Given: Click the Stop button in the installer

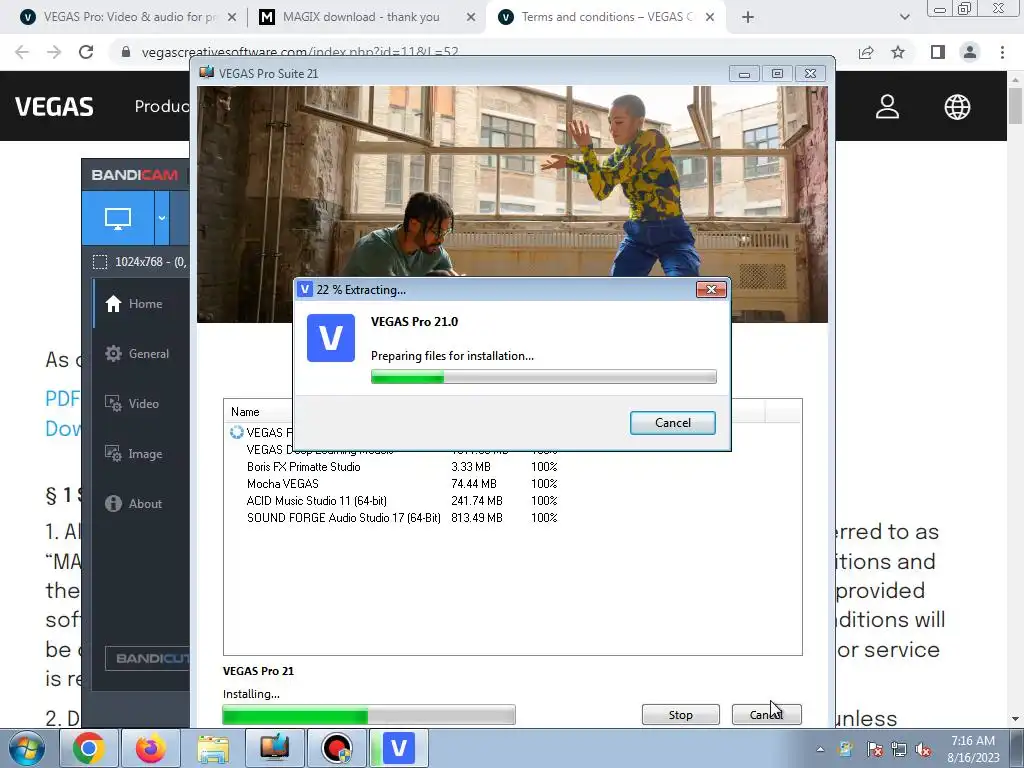Looking at the screenshot, I should (x=680, y=714).
